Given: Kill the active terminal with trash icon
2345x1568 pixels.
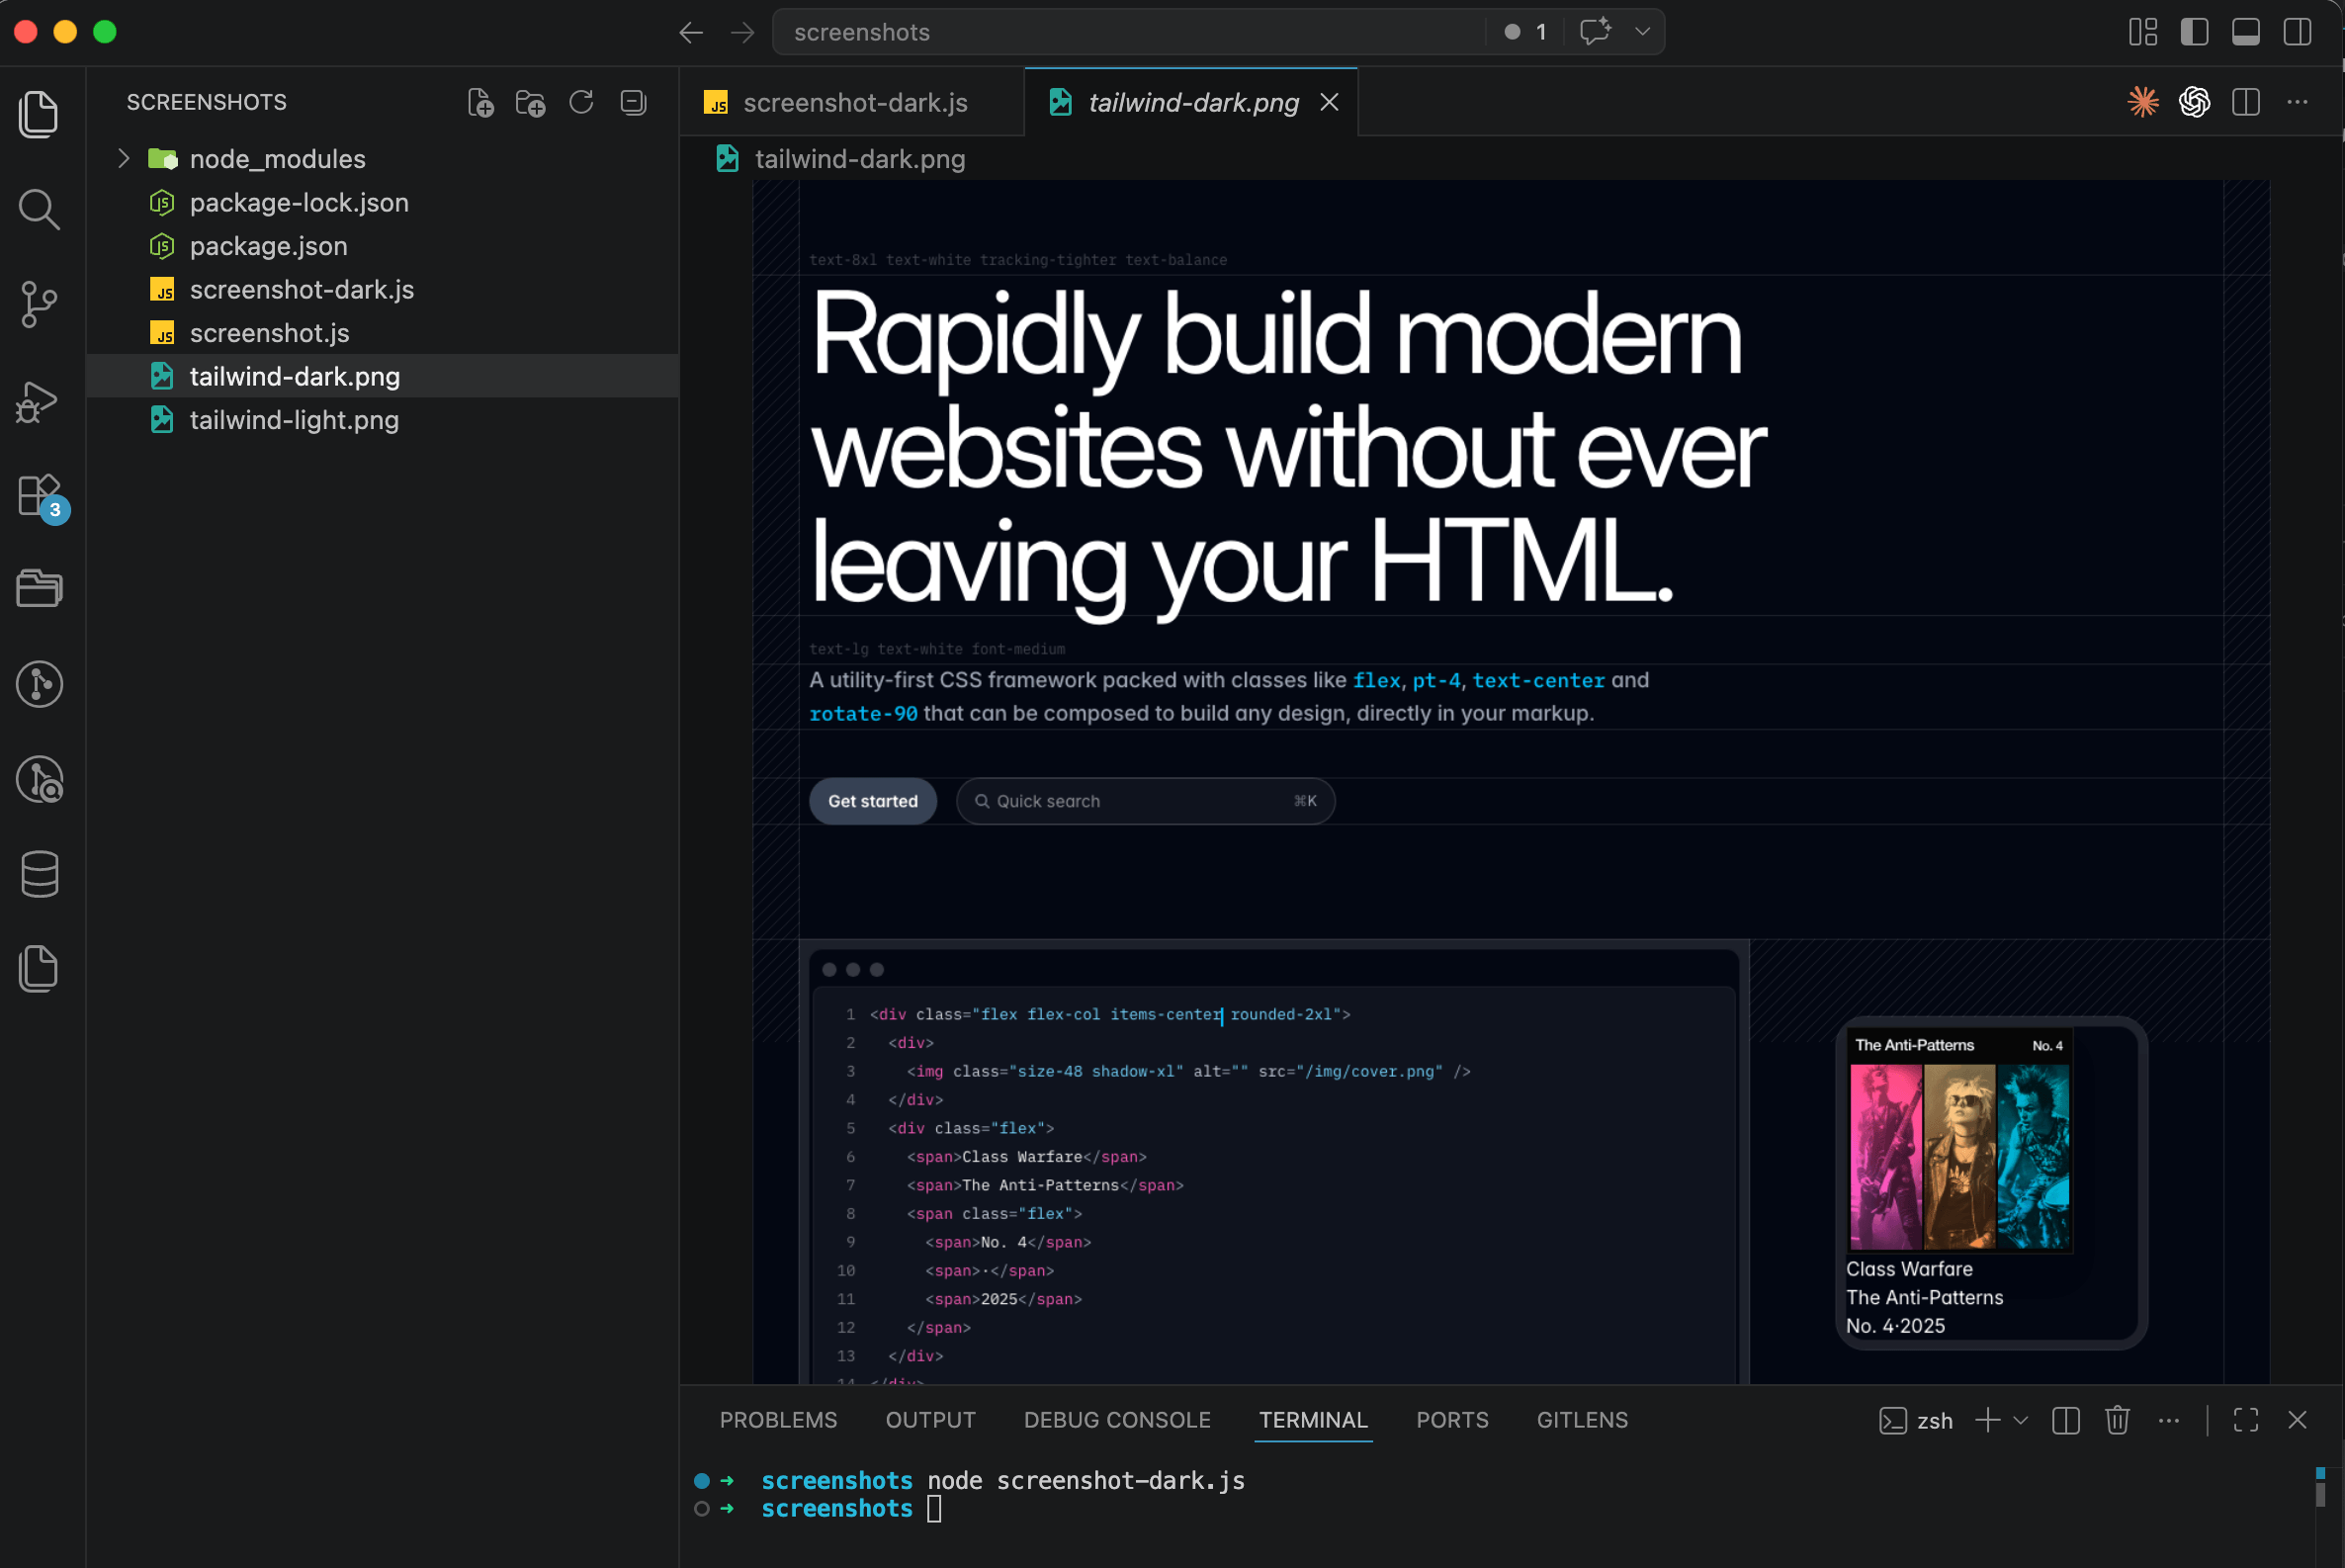Looking at the screenshot, I should click(x=2117, y=1420).
